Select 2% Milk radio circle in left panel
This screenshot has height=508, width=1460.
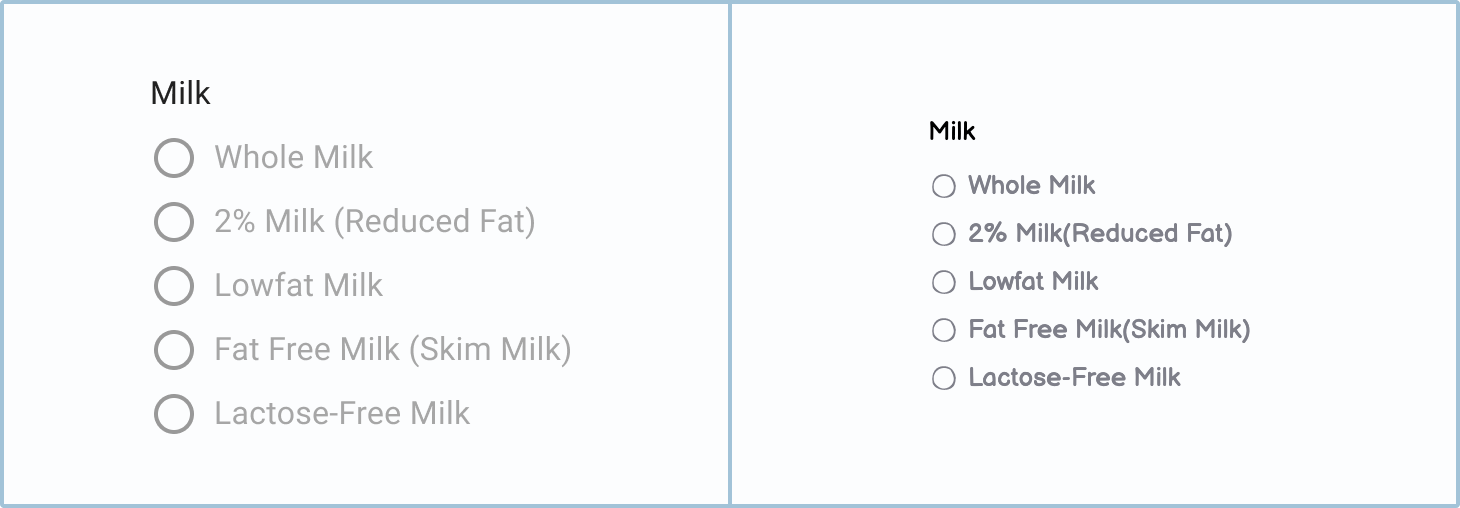[174, 222]
